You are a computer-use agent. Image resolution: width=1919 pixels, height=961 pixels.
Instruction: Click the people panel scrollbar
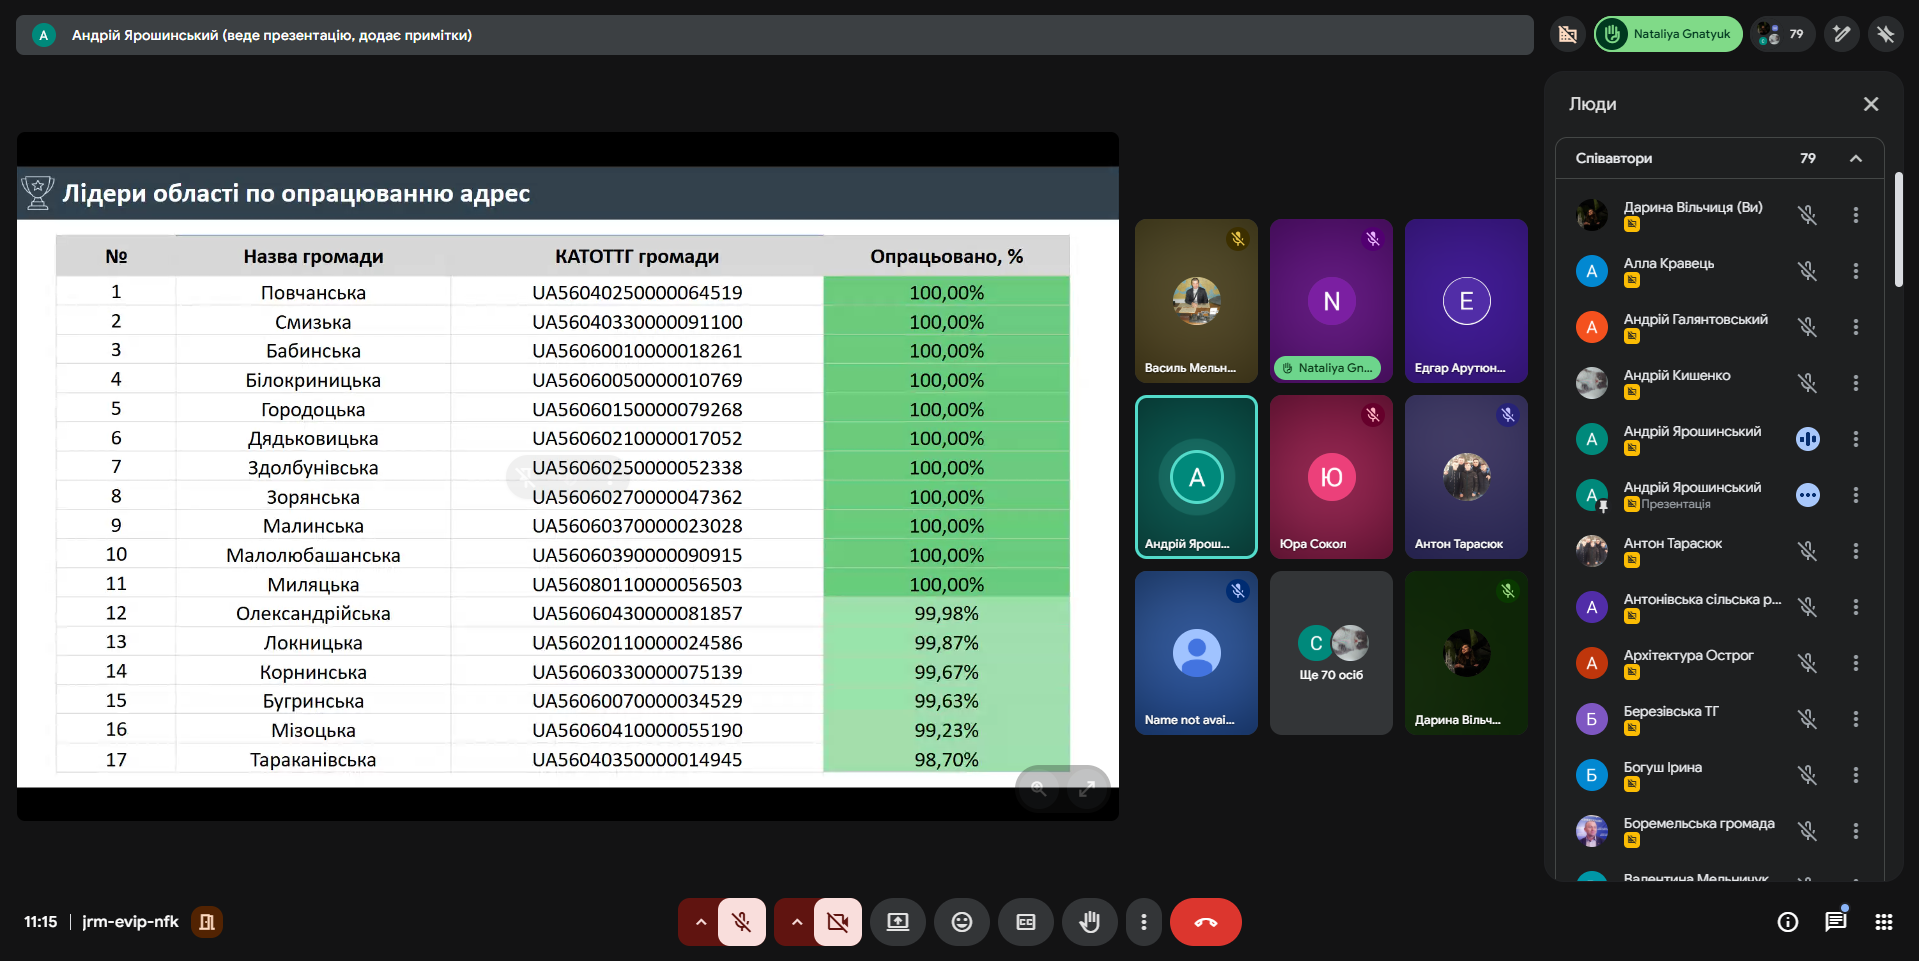pyautogui.click(x=1898, y=230)
